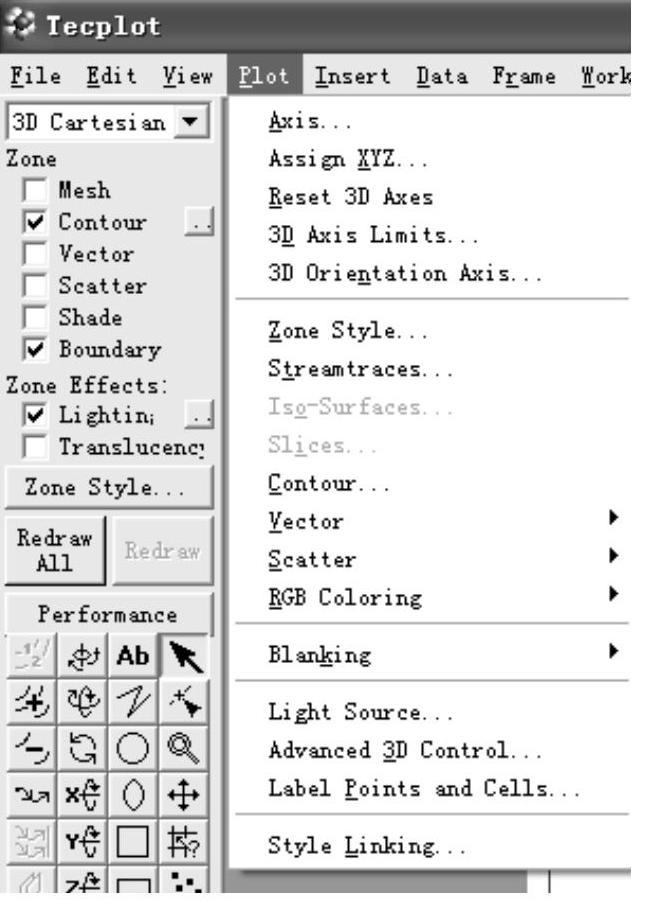Select the arrow selector tool

coord(185,657)
